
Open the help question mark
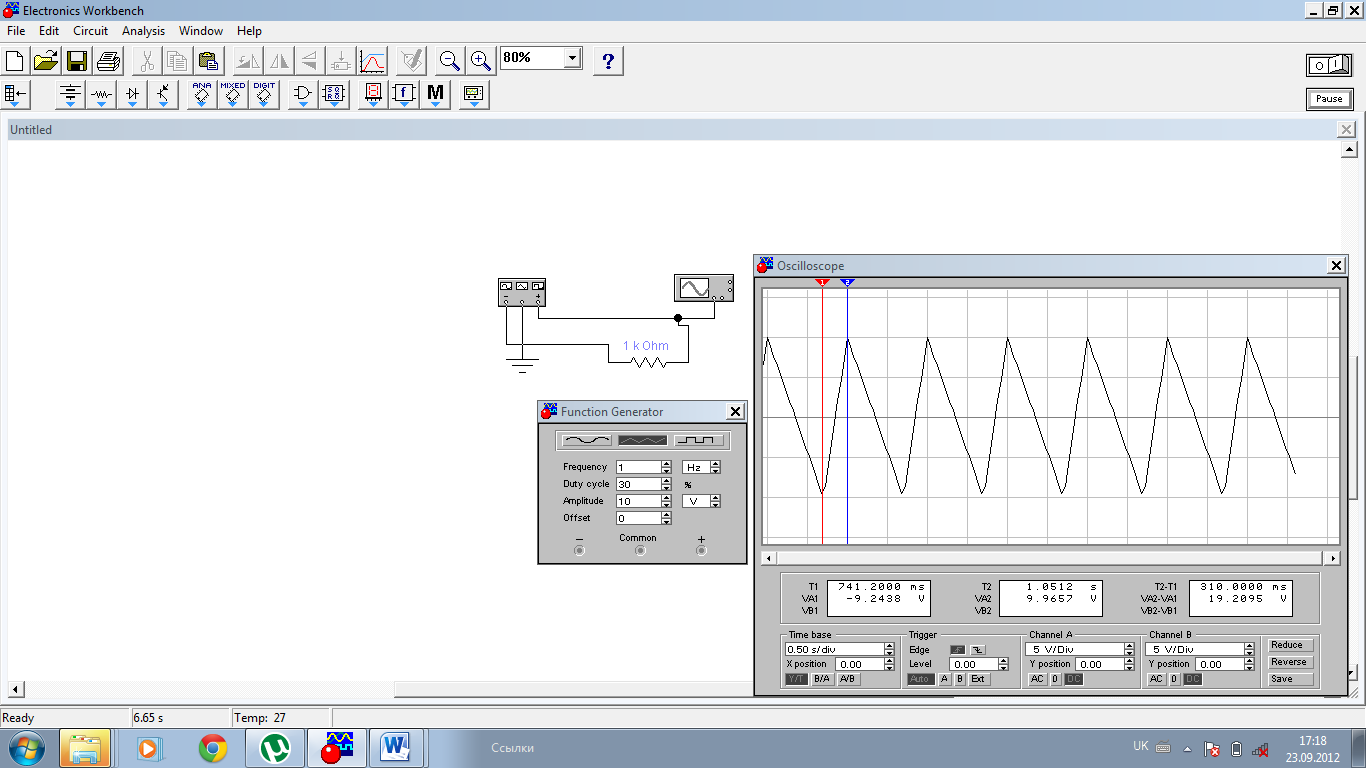[608, 61]
